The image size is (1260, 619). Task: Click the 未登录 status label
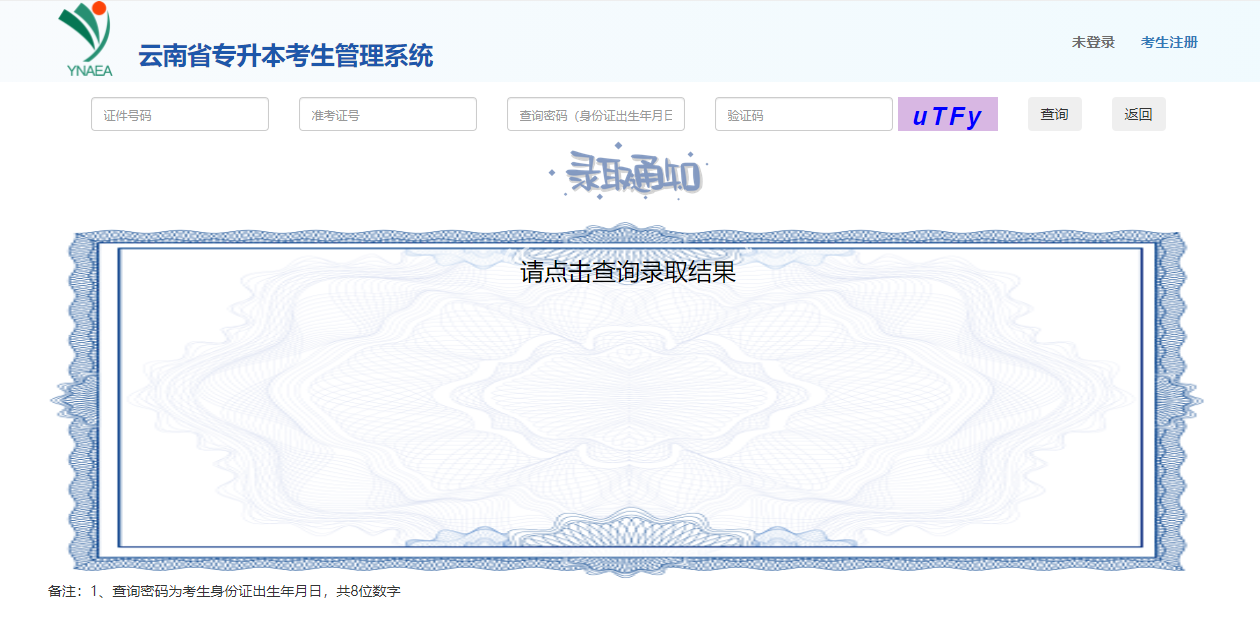pos(1092,41)
